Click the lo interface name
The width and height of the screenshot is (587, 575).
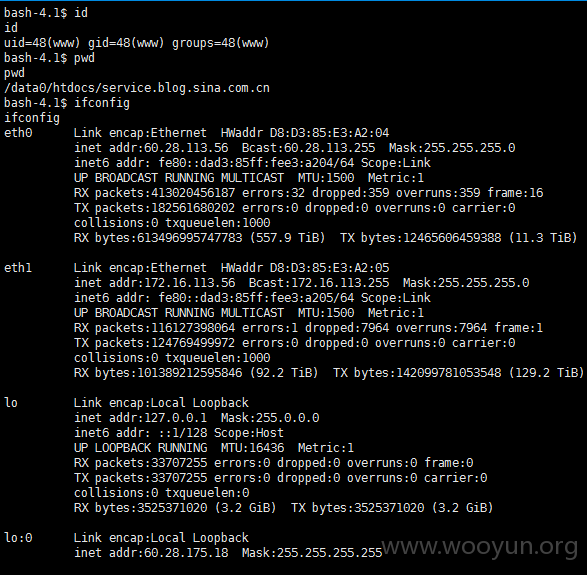(11, 403)
